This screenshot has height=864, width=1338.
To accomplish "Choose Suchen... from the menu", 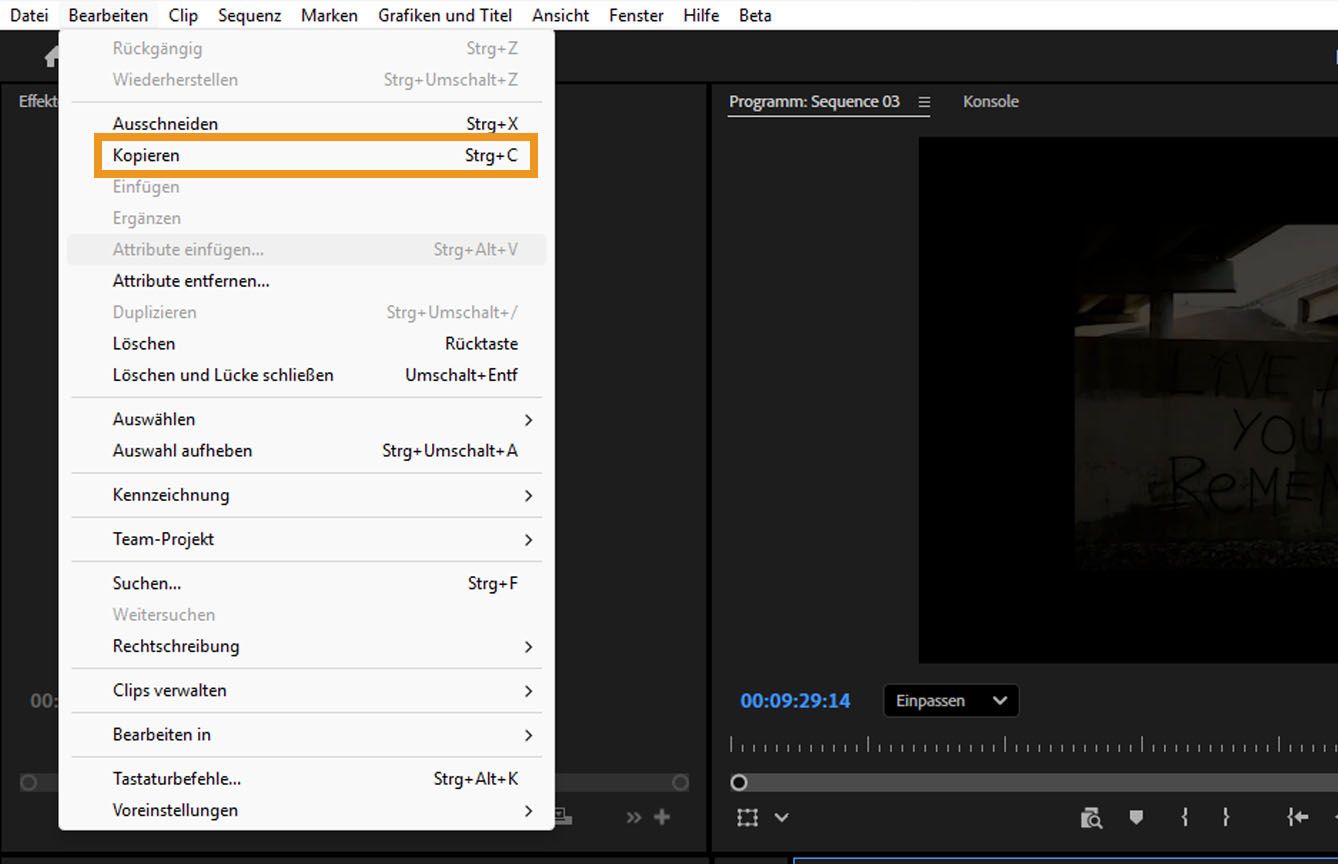I will point(306,583).
